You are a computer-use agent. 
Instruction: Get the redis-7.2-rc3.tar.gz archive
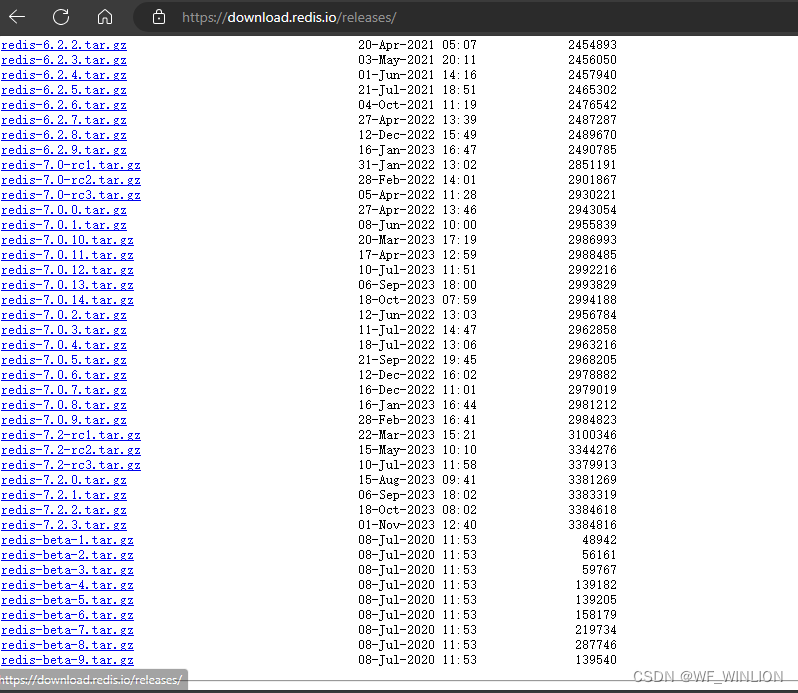[x=71, y=466]
